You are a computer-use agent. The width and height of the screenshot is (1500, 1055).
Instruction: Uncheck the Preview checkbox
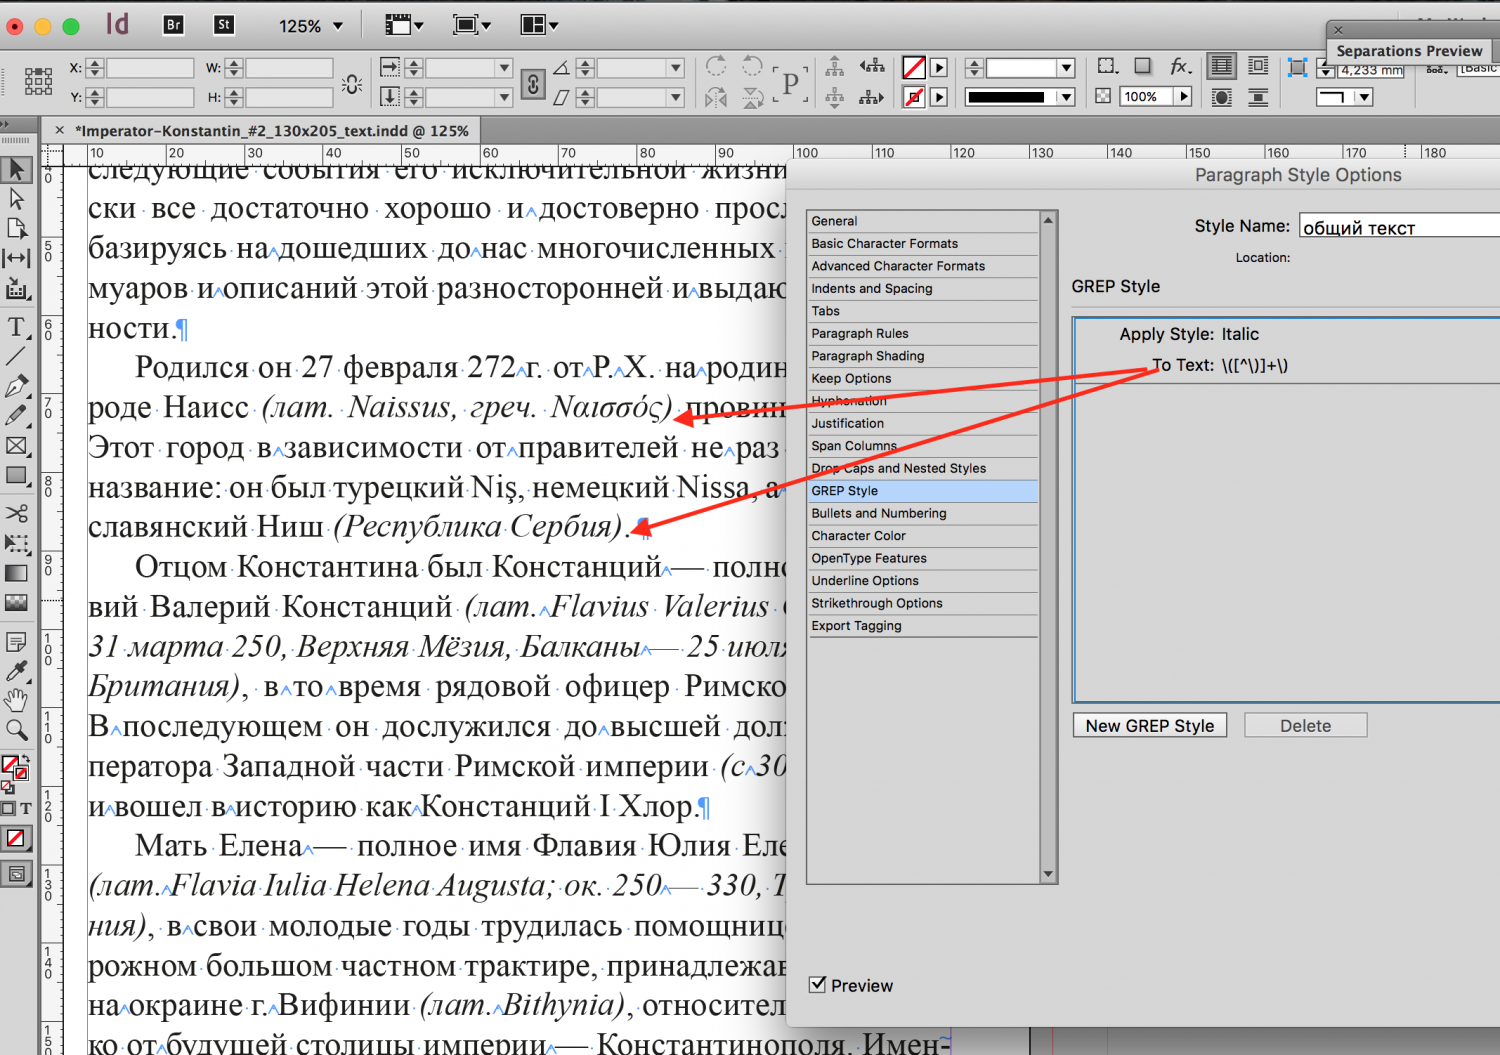tap(818, 985)
